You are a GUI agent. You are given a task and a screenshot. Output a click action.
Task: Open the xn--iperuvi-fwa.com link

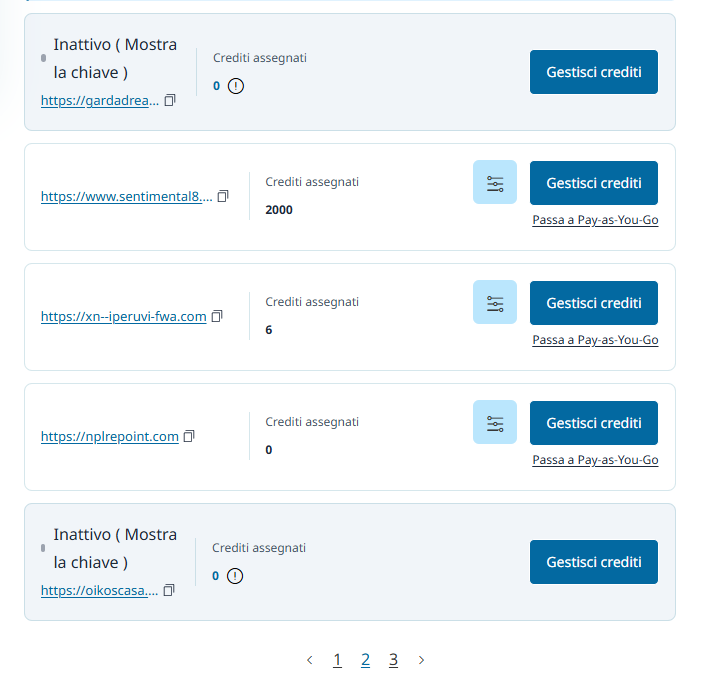[123, 317]
